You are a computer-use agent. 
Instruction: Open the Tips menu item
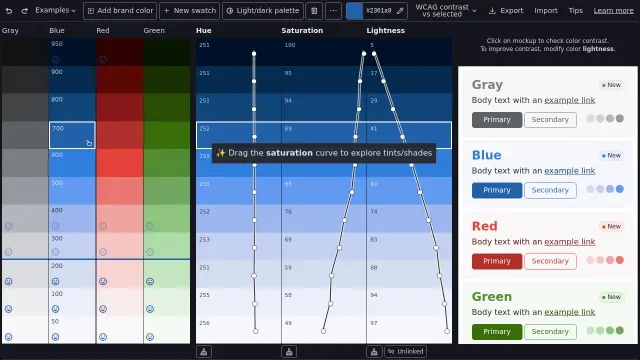[576, 11]
